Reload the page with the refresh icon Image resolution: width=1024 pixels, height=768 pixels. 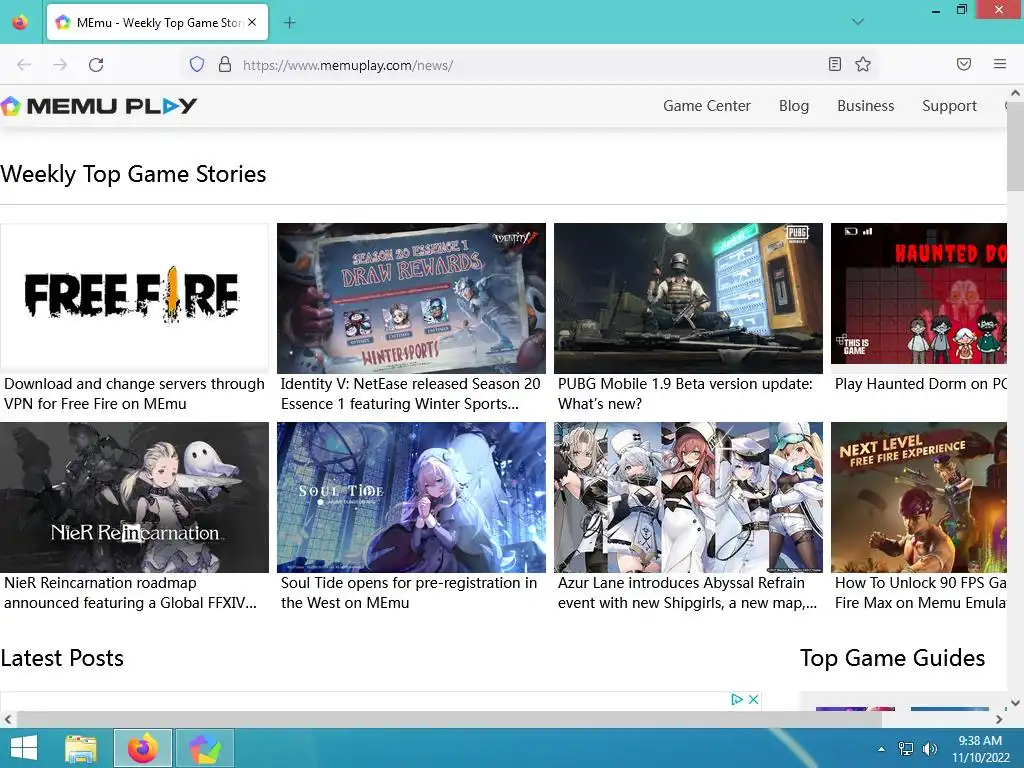click(96, 65)
